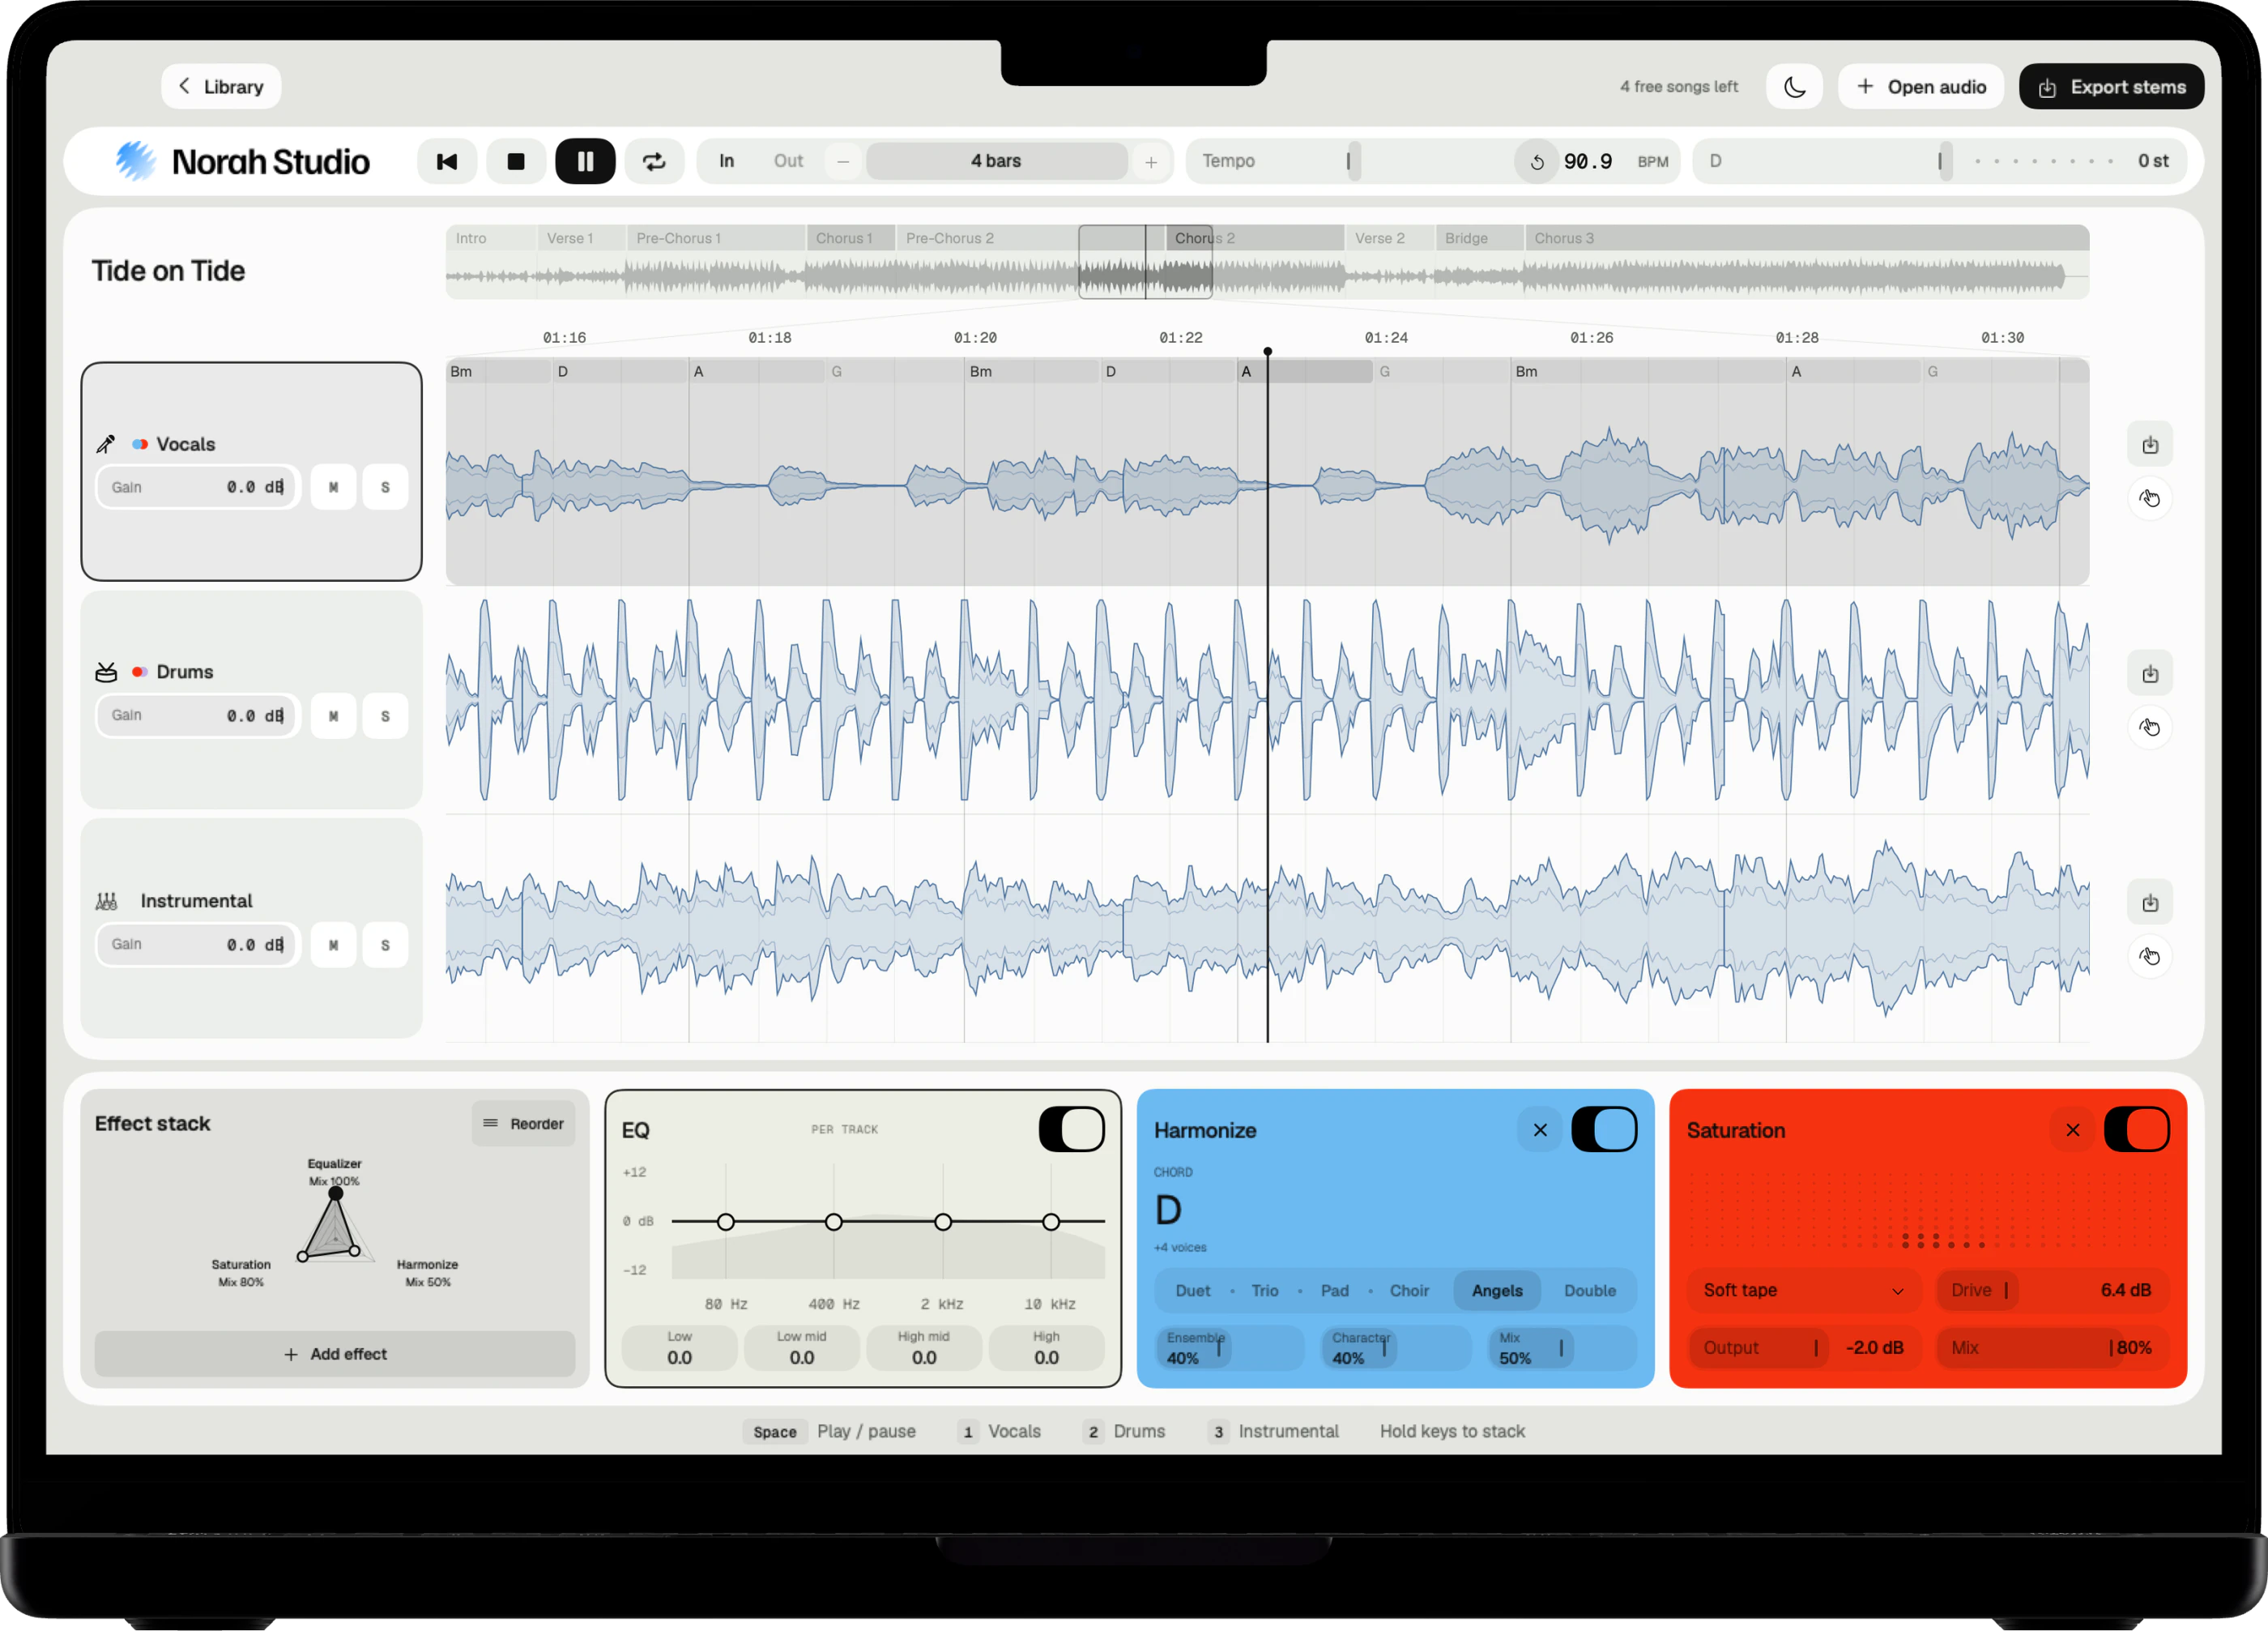Solo the Instrumental track
This screenshot has width=2268, height=1631.
coord(385,945)
